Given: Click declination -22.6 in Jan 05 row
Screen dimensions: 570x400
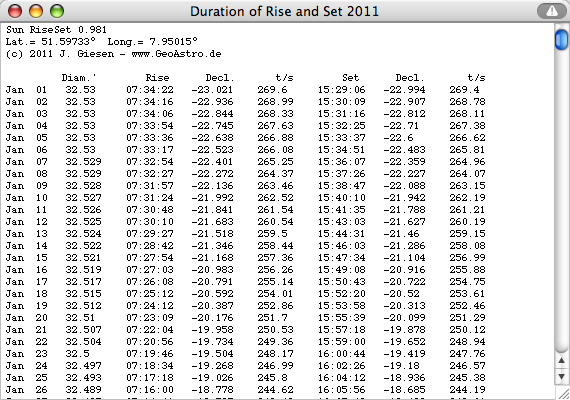Looking at the screenshot, I should pos(398,138).
